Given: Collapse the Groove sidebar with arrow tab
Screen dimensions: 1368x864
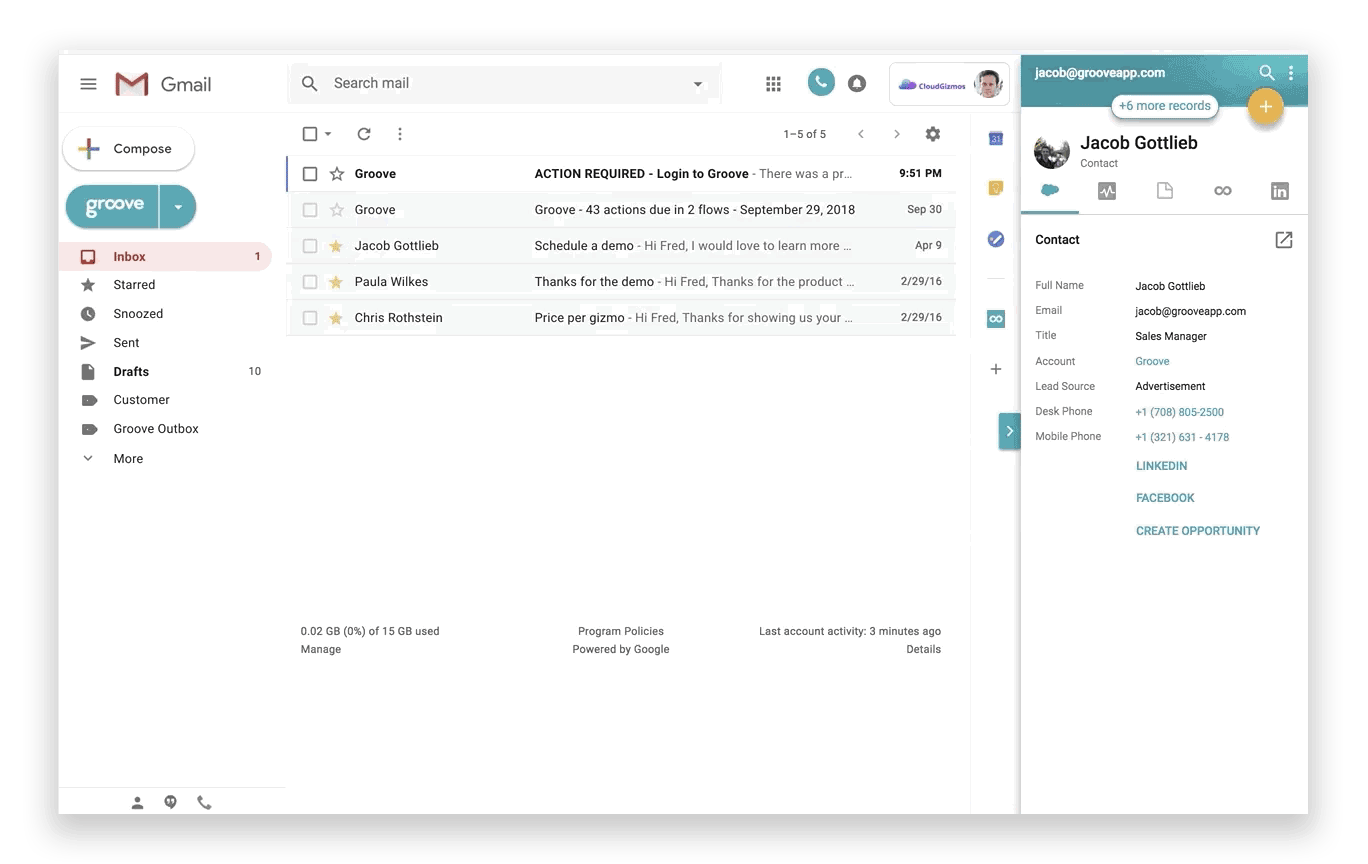Looking at the screenshot, I should point(1009,431).
